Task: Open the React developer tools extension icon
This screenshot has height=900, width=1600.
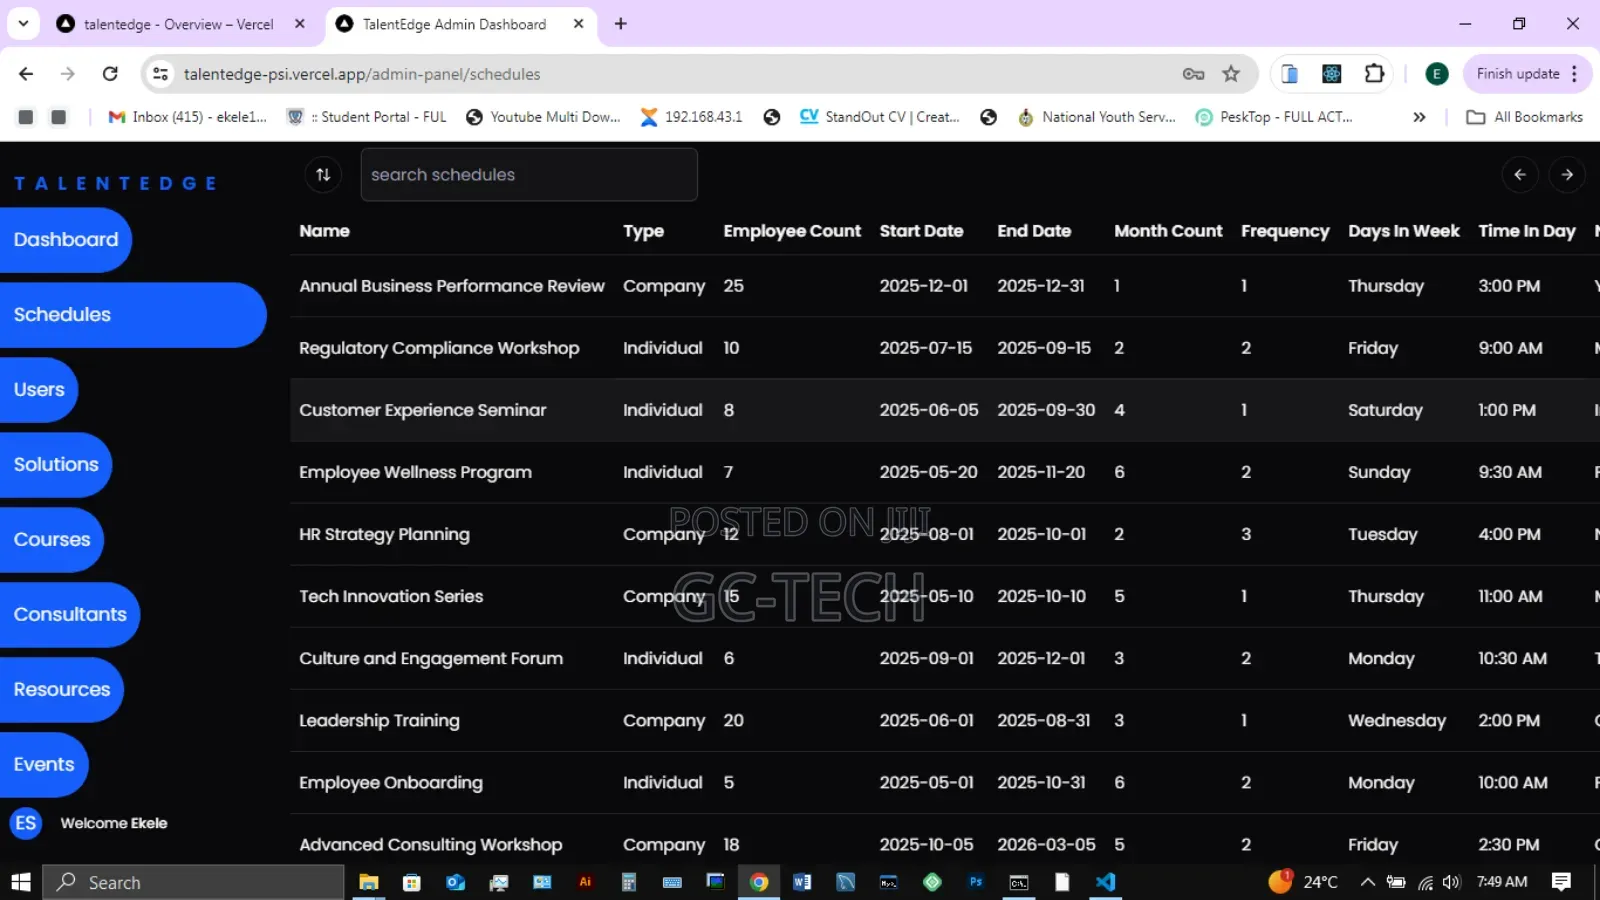Action: tap(1332, 74)
